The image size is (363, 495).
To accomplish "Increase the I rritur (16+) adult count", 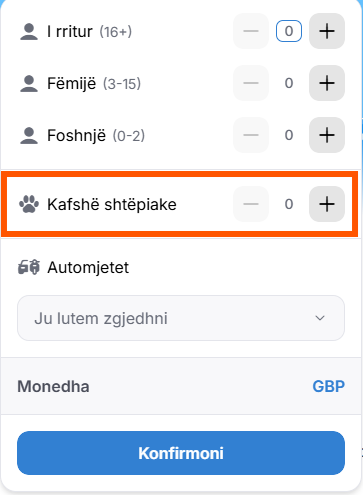I will [x=327, y=31].
